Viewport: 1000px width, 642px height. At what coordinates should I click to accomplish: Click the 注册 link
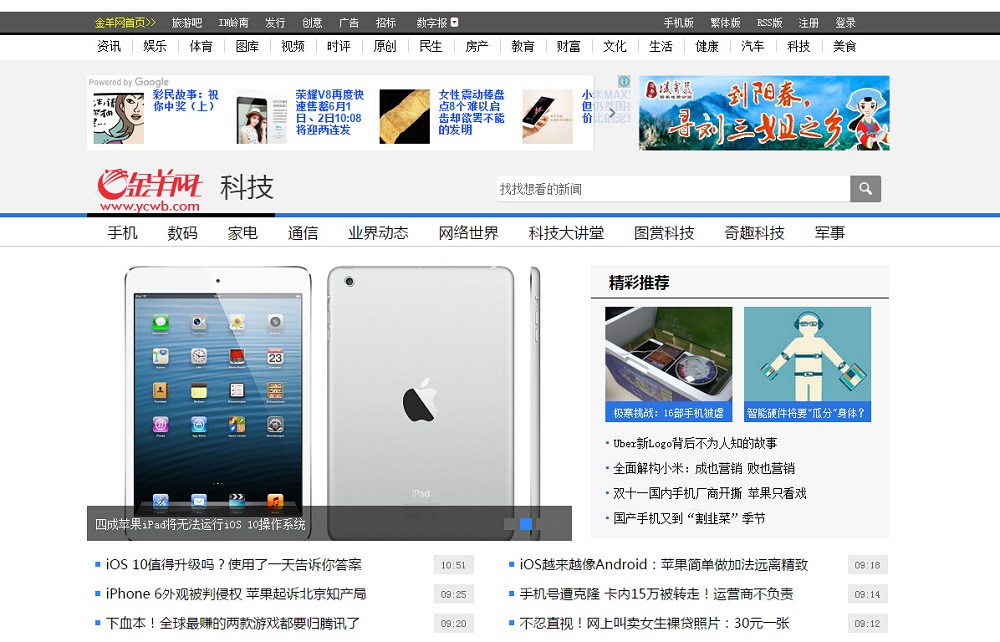pyautogui.click(x=808, y=23)
